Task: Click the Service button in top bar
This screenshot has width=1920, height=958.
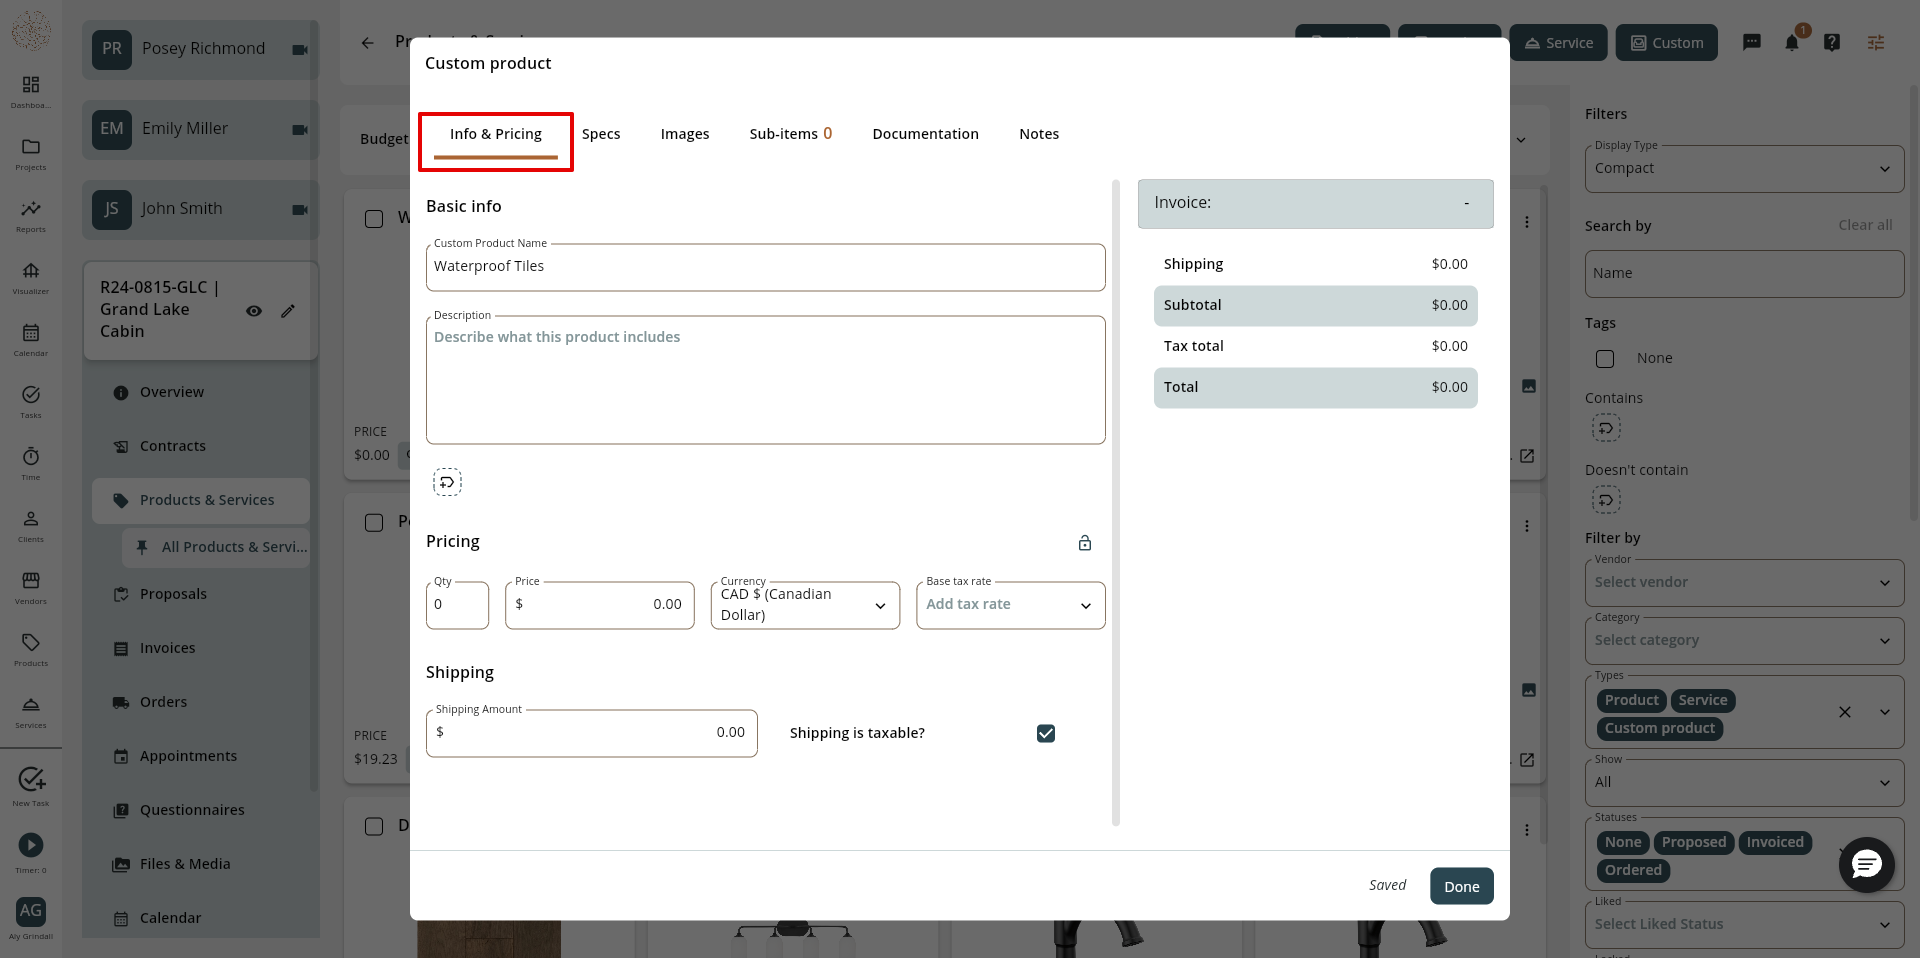Action: (1559, 43)
